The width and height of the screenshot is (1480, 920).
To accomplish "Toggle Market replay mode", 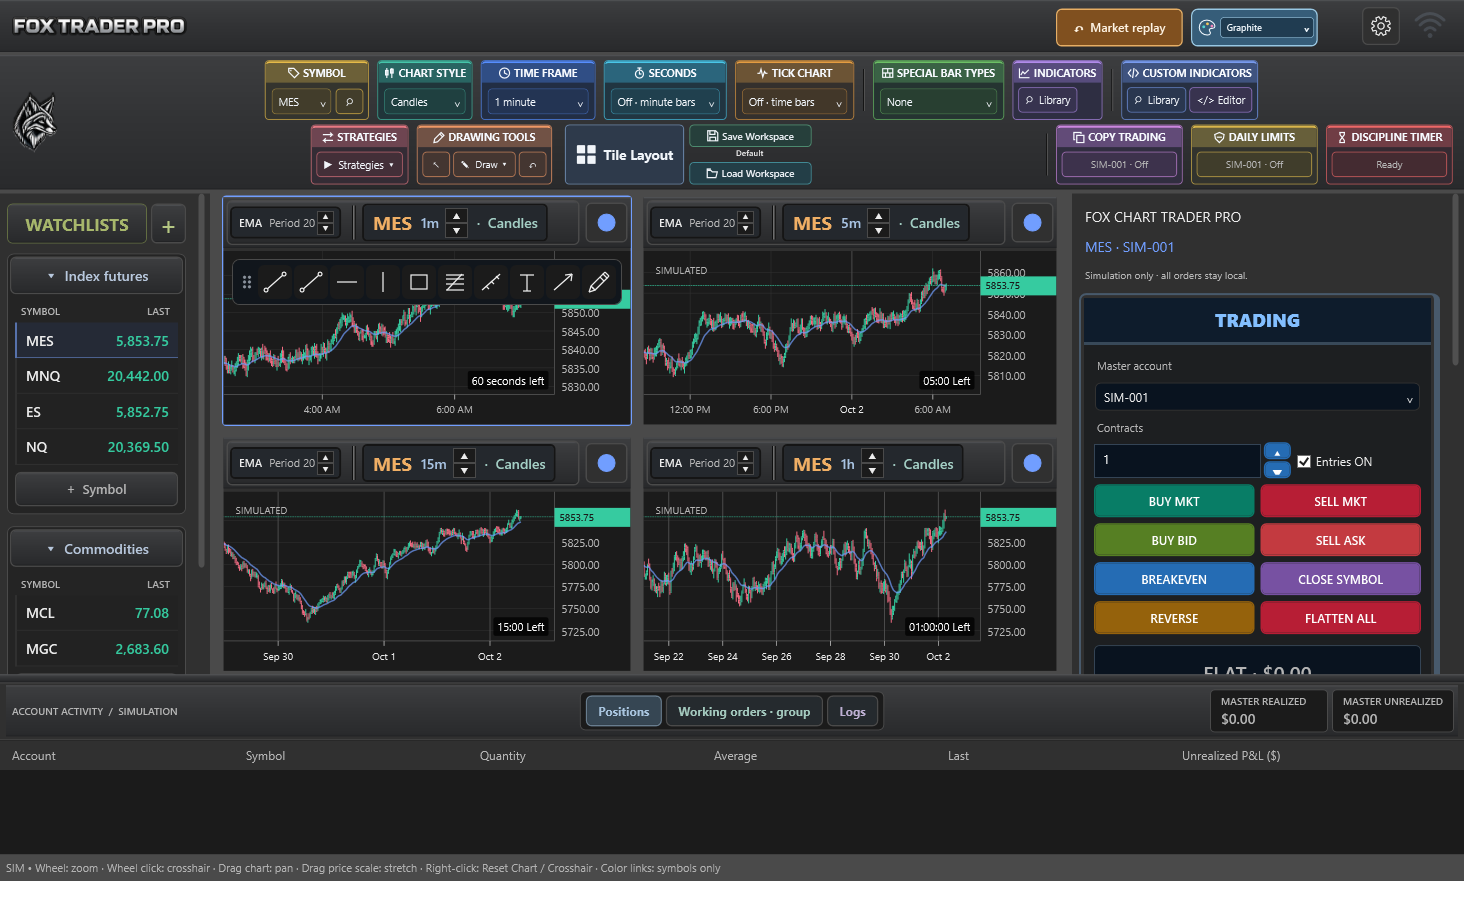I will (x=1119, y=28).
